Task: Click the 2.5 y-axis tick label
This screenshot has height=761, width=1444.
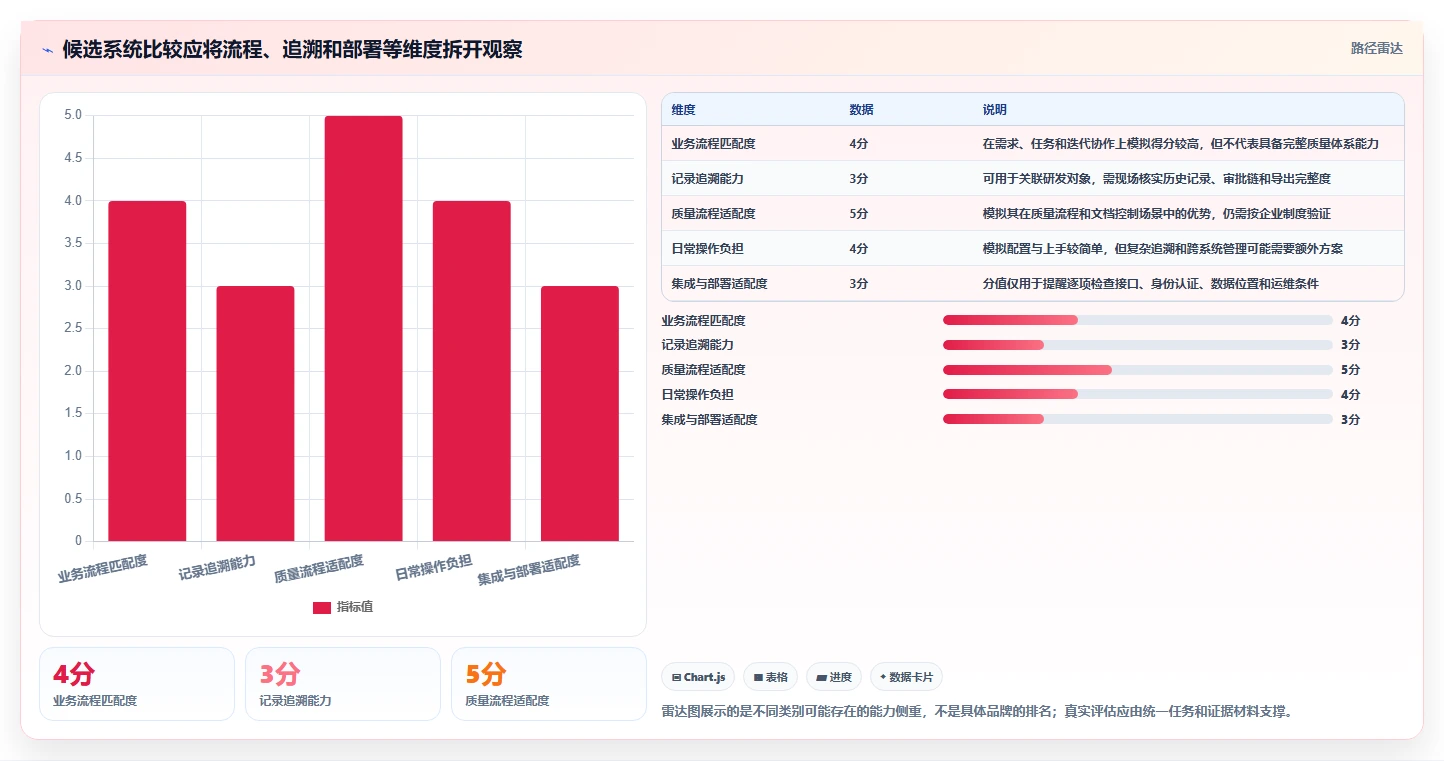Action: 73,328
